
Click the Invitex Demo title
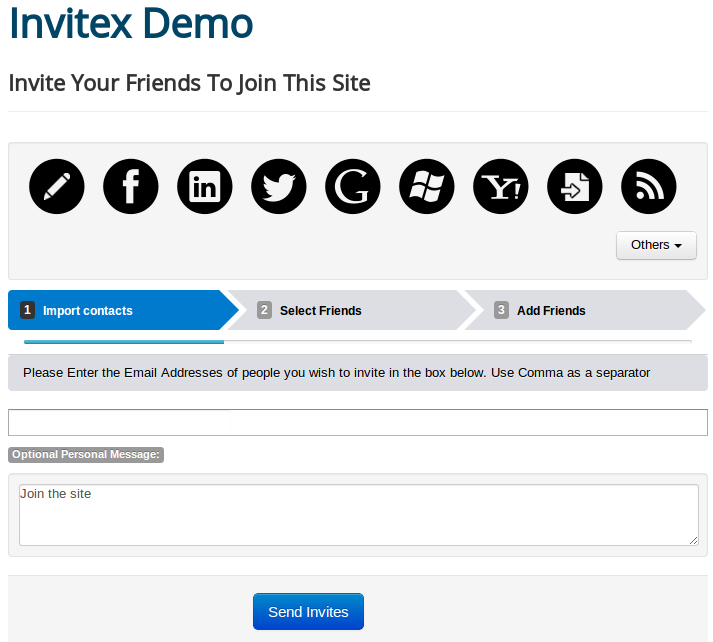131,23
